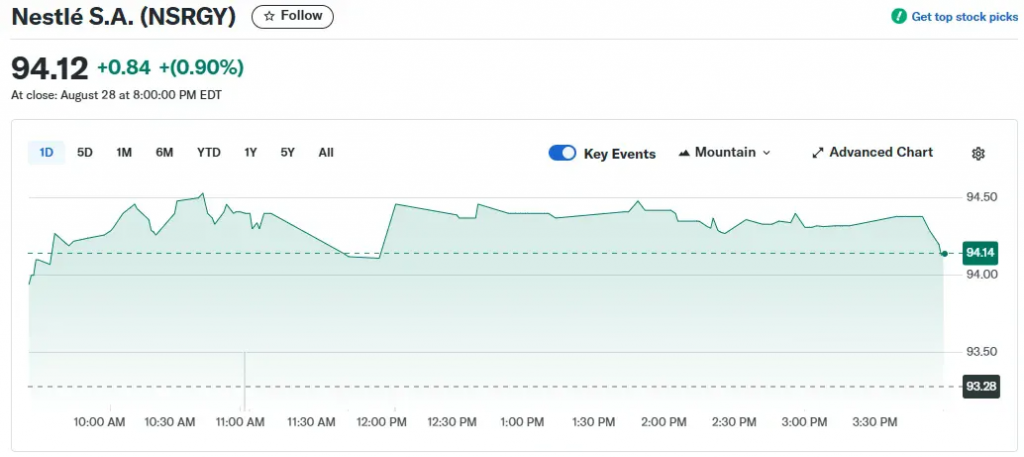Click the 94.50 price axis label
This screenshot has width=1024, height=457.
tap(982, 198)
